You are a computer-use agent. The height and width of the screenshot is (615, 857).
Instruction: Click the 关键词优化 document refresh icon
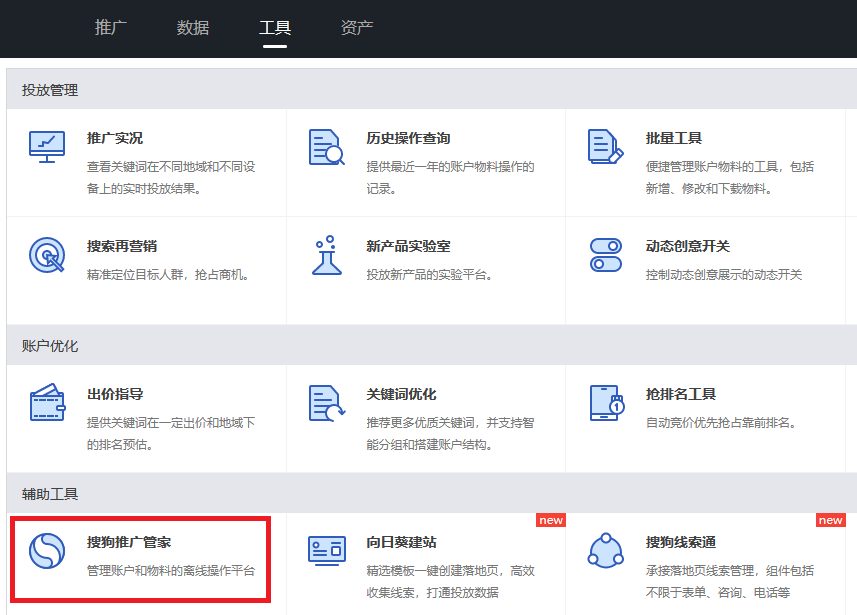click(326, 403)
